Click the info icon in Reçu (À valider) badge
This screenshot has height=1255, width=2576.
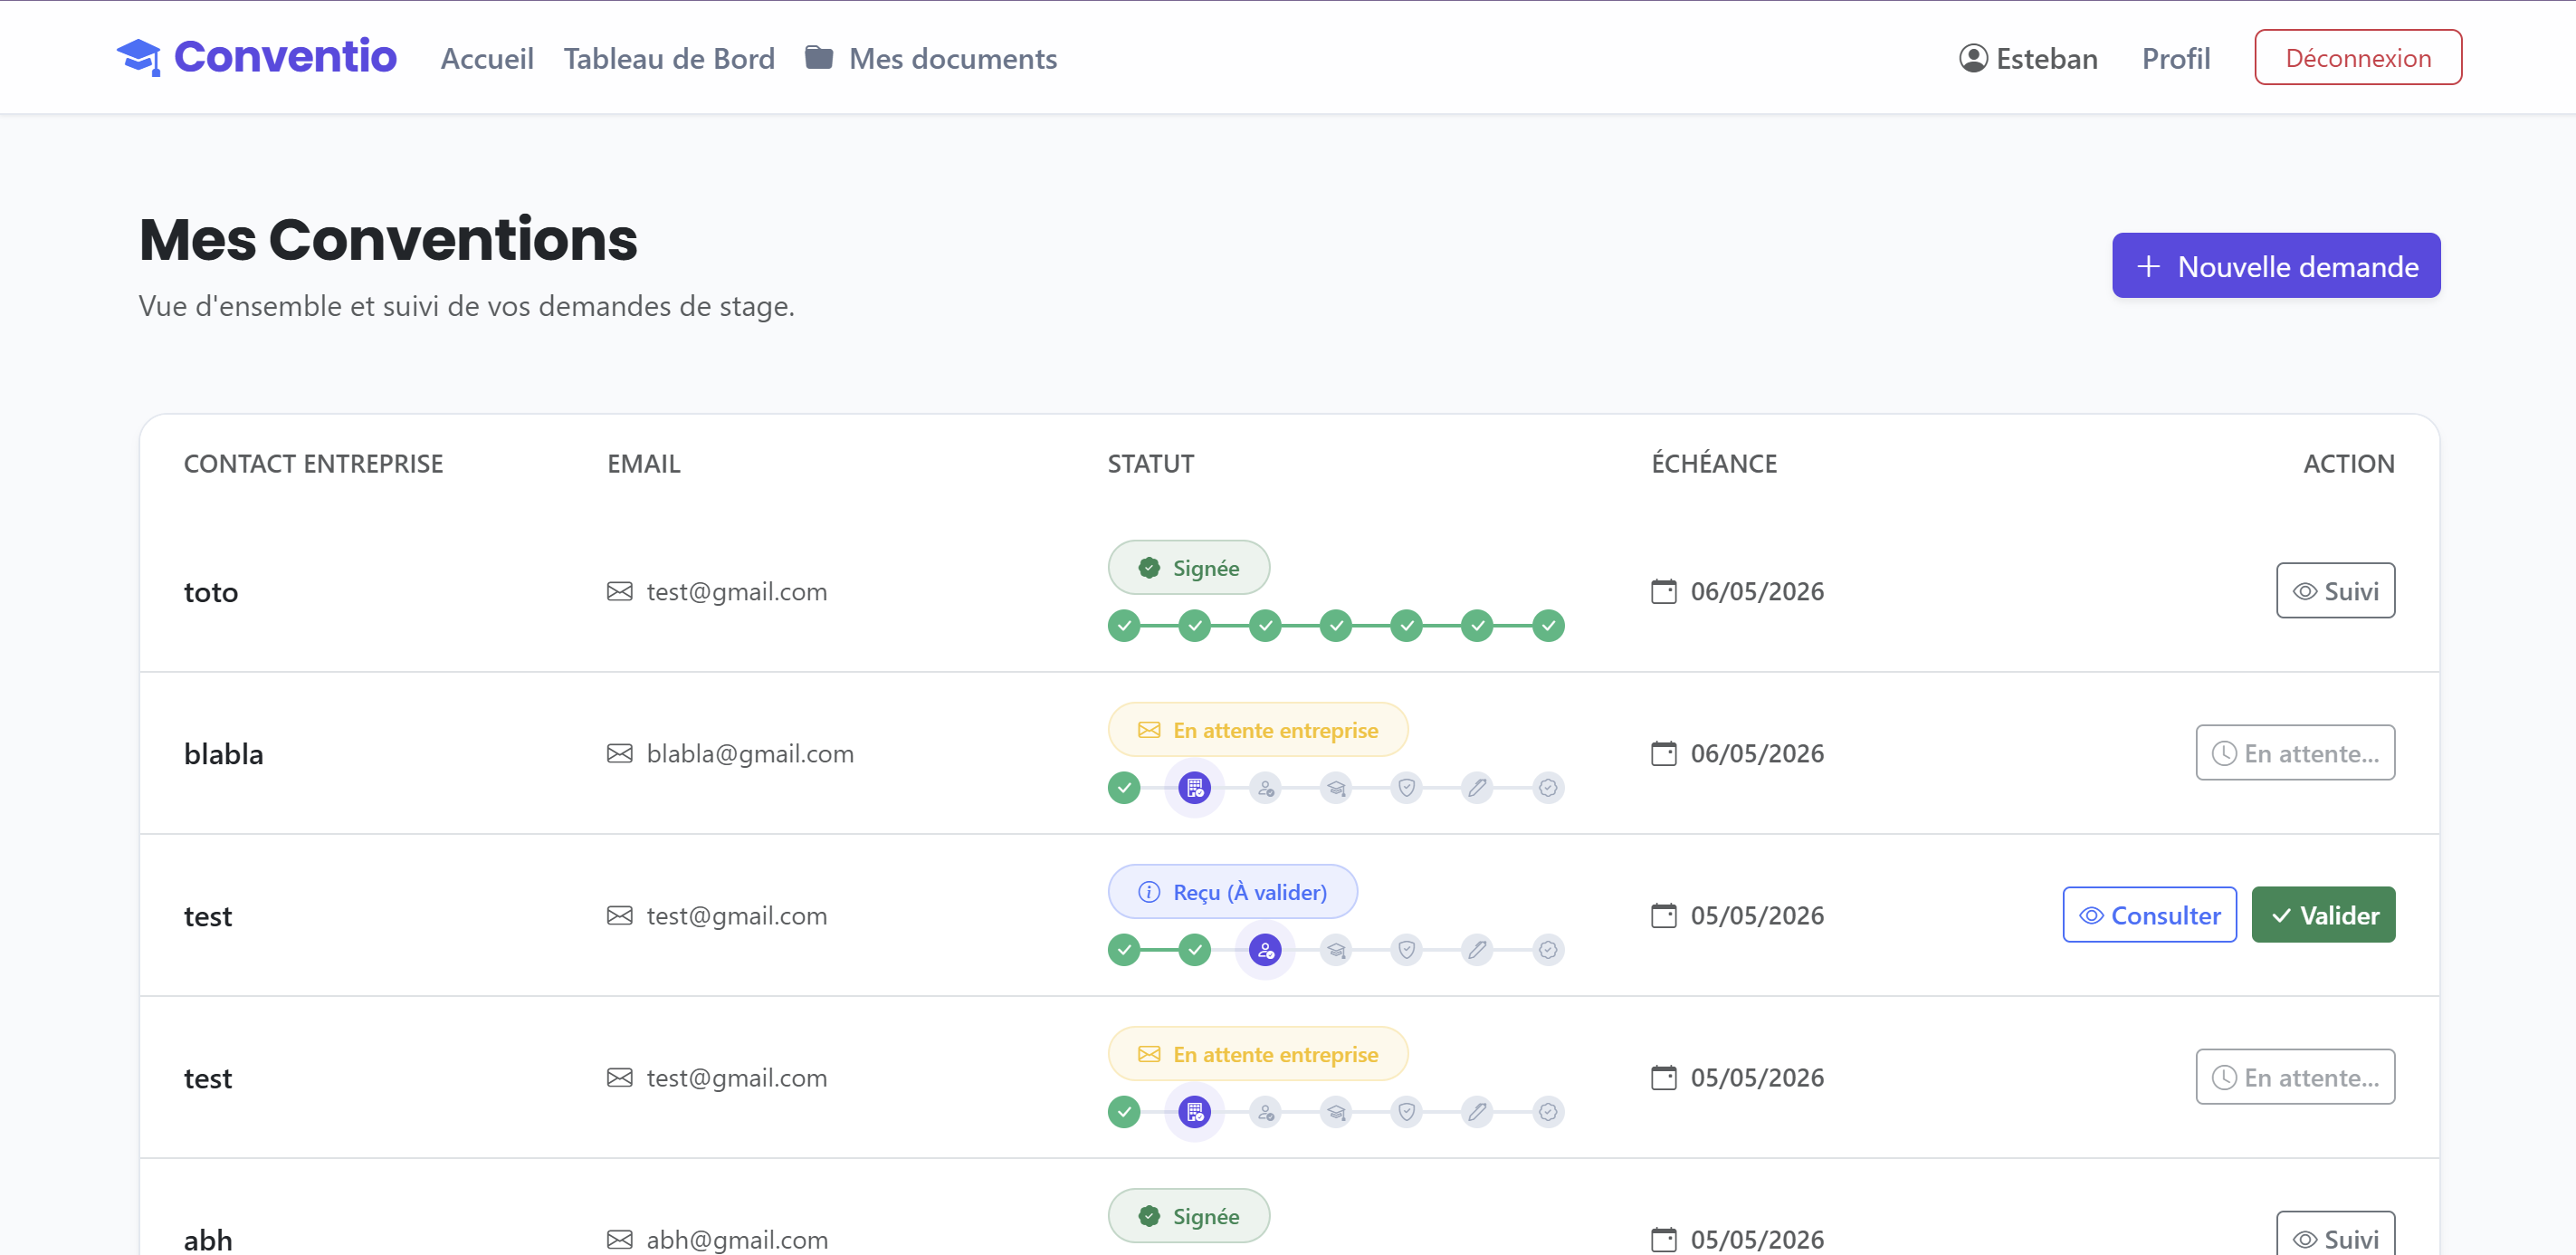click(1149, 892)
